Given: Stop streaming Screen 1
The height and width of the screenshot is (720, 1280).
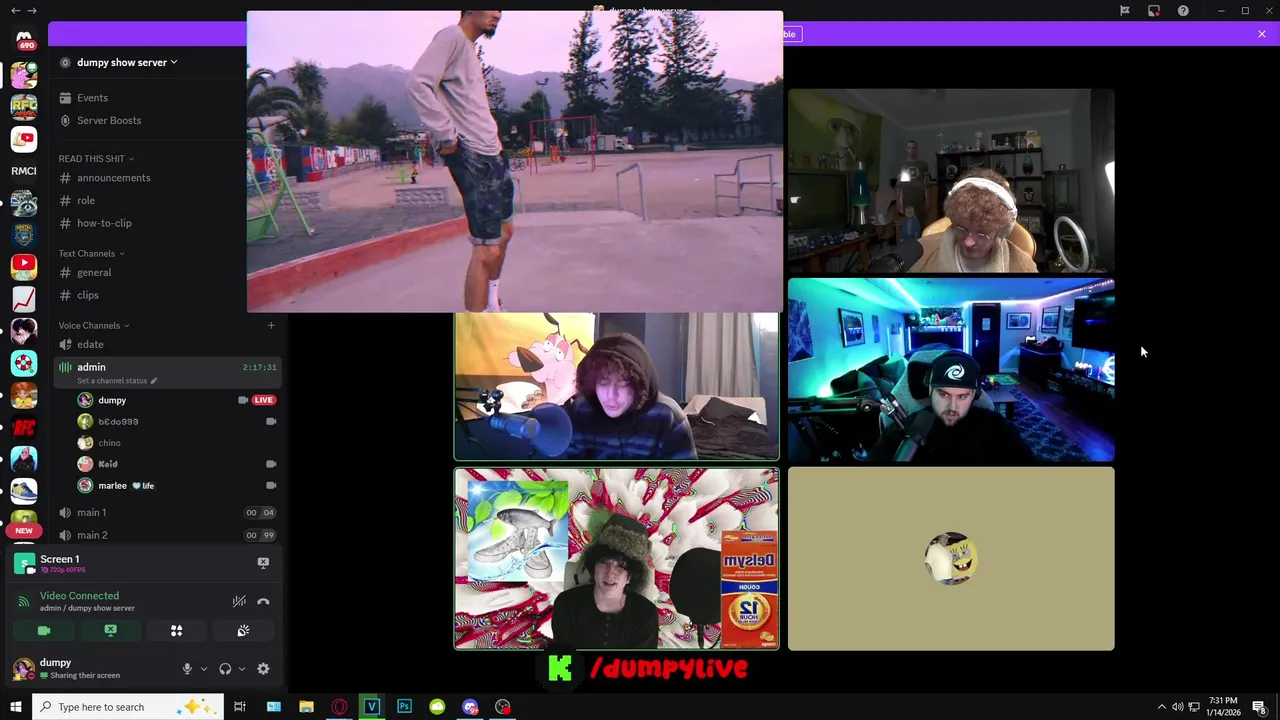Looking at the screenshot, I should tap(263, 563).
